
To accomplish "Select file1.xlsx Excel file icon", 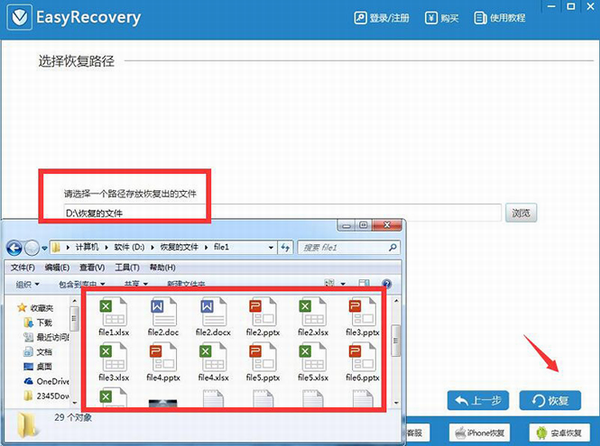I will coord(114,317).
